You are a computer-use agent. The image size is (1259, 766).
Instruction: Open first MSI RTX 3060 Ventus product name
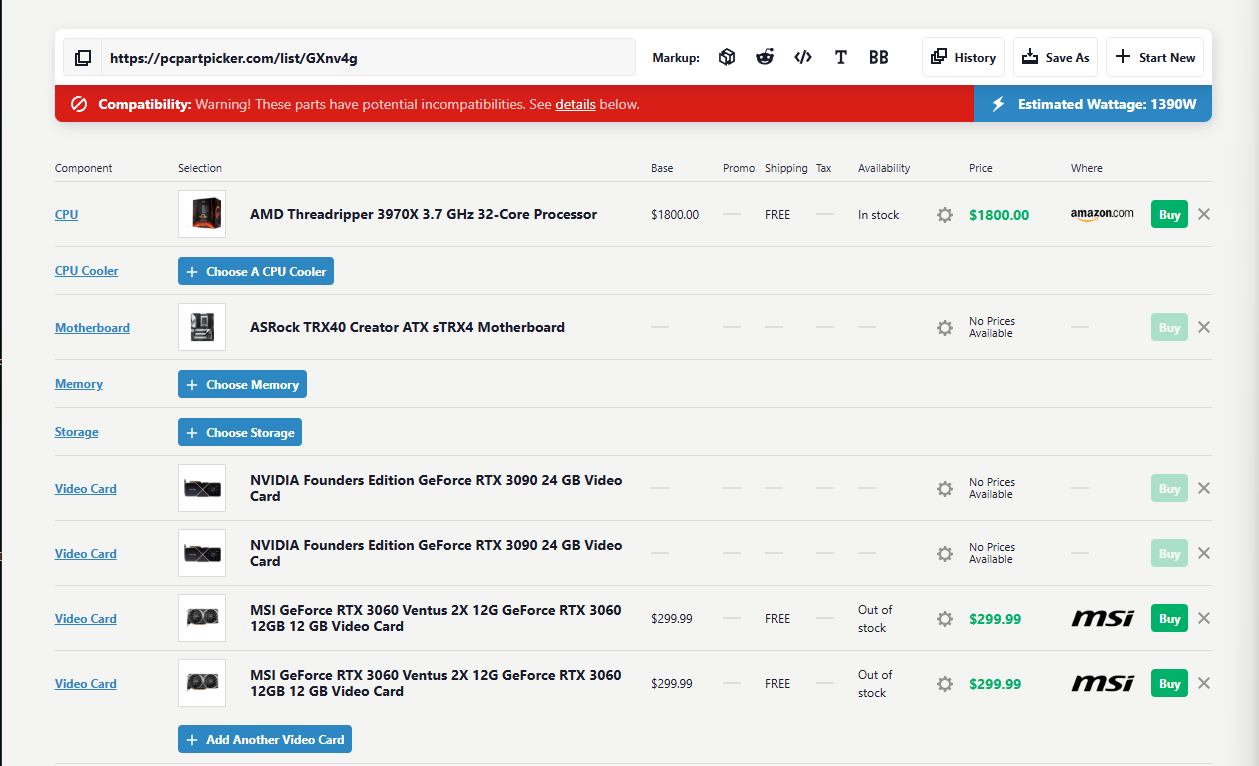click(435, 618)
